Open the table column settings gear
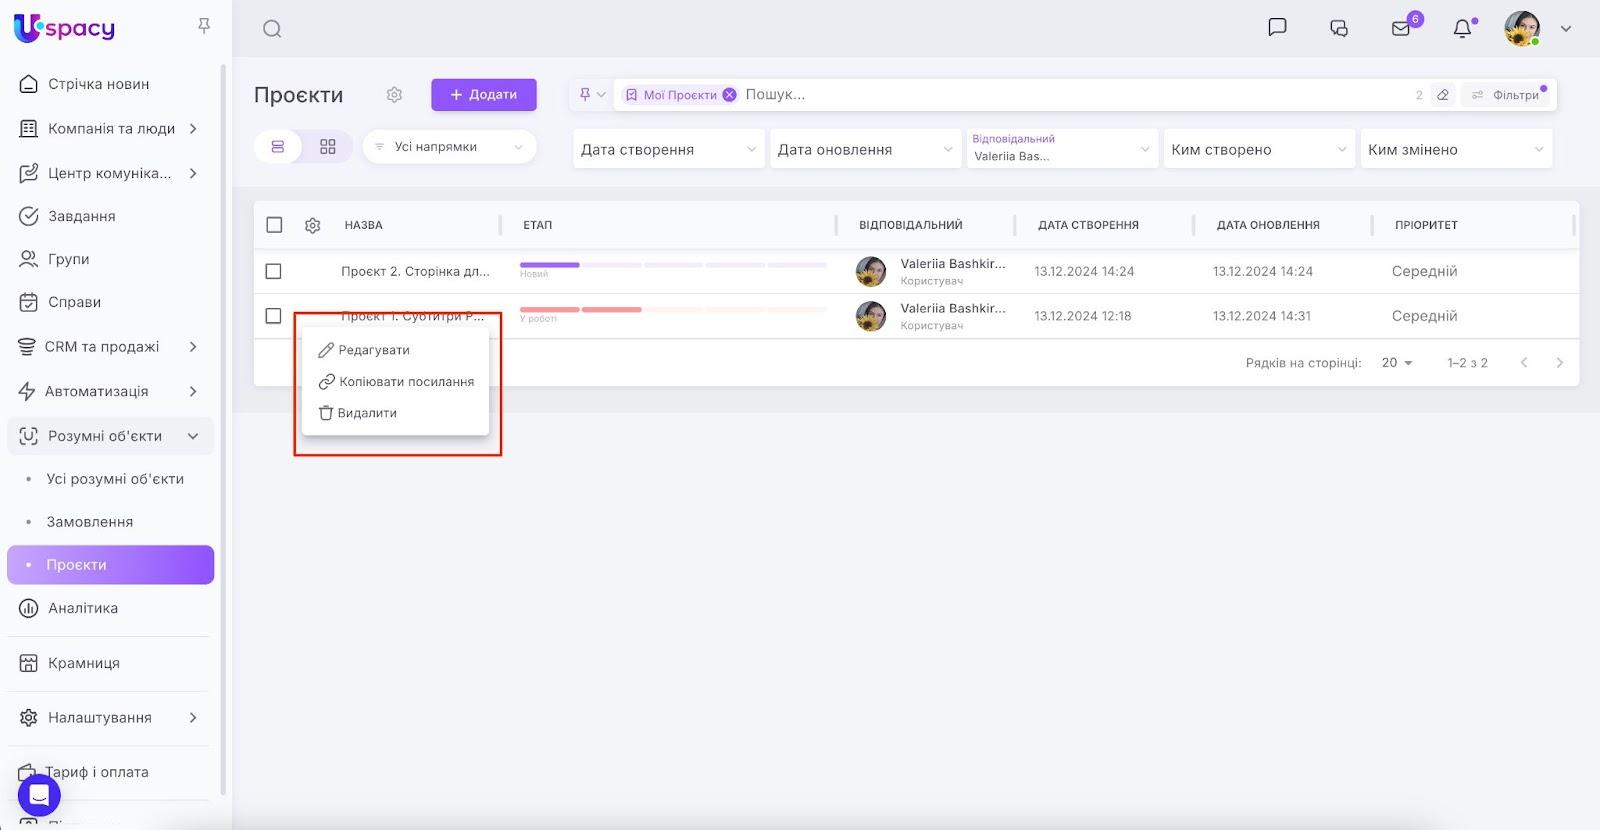Image resolution: width=1600 pixels, height=830 pixels. pyautogui.click(x=312, y=226)
